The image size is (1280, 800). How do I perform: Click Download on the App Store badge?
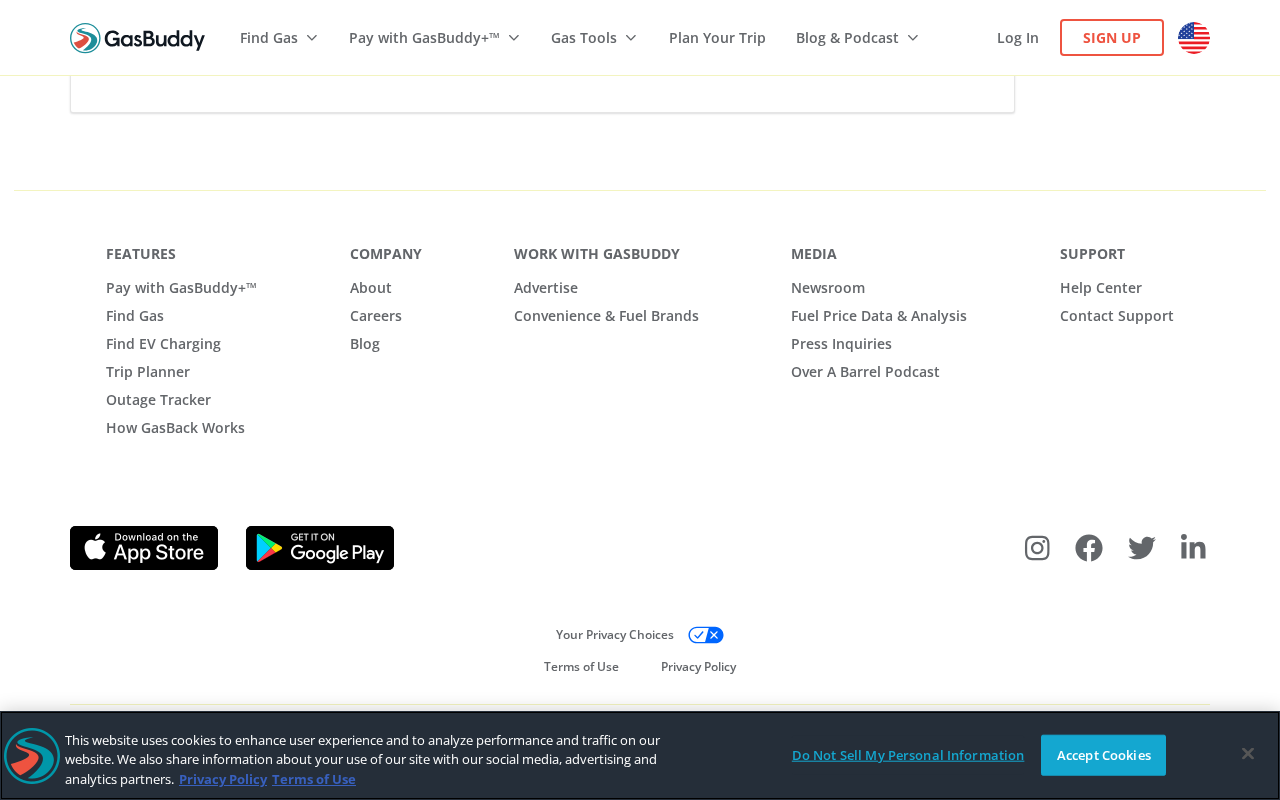click(x=144, y=548)
